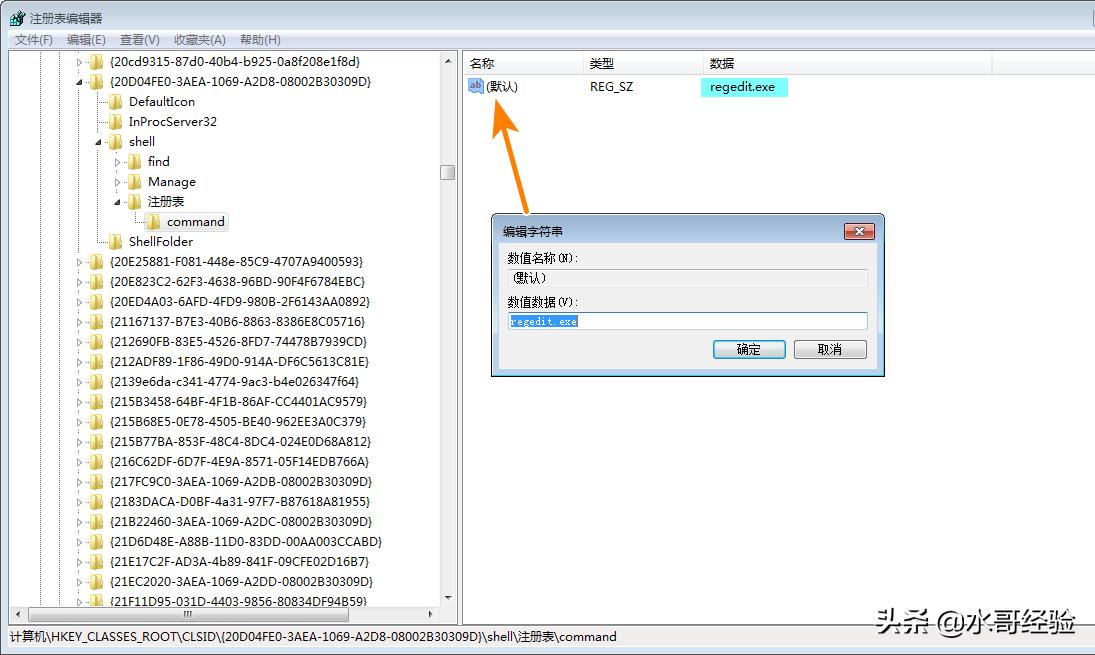Expand the {20cd9315-87d0-40b4-b925-0a8f208e1f8d} key
The image size is (1095, 655).
[79, 62]
